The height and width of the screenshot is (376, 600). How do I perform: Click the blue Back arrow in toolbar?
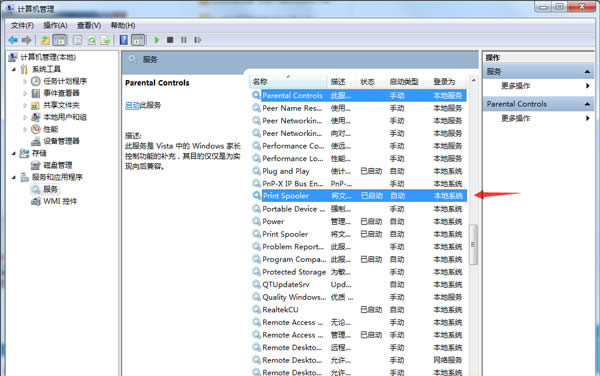coord(13,40)
